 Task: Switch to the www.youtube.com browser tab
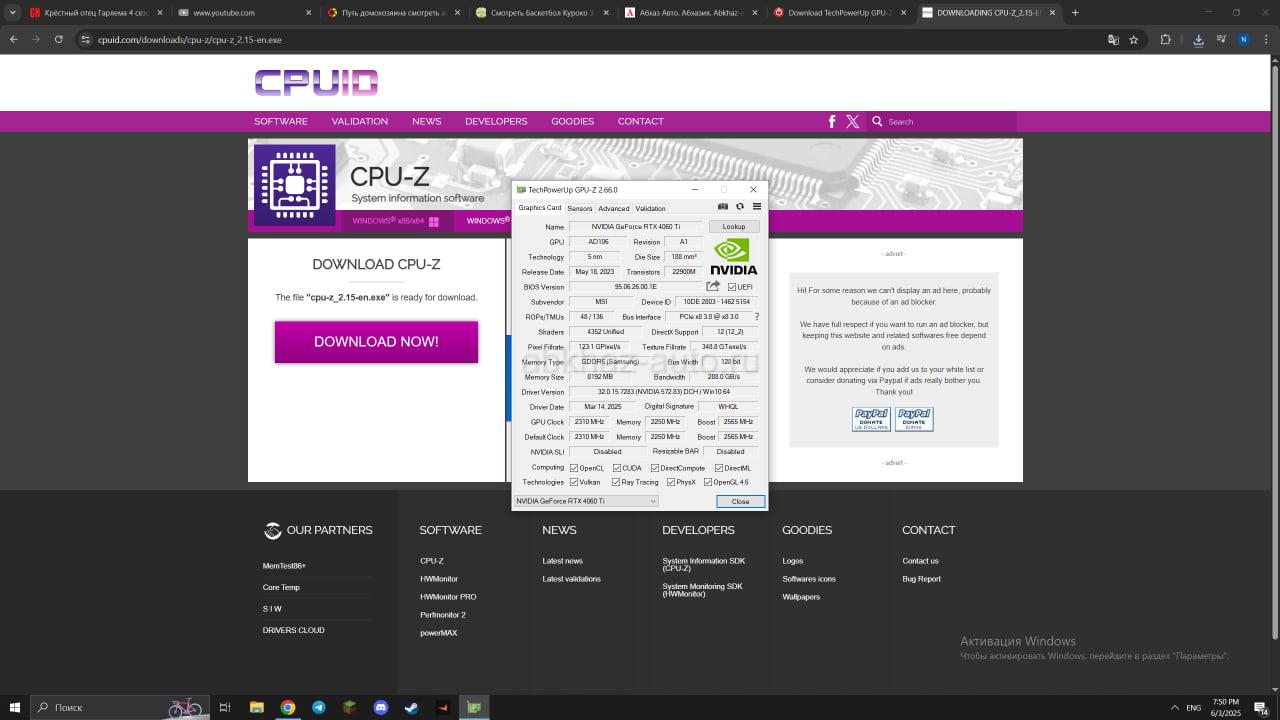(245, 13)
